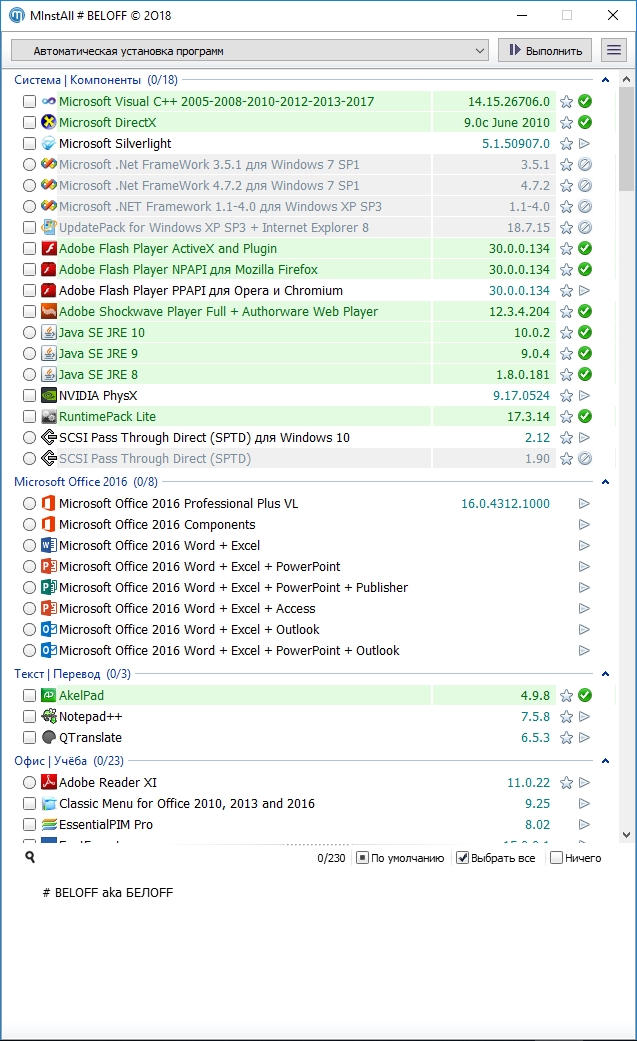Screen dimensions: 637x1041
Task: Click the play arrow for Microsoft Silverlight
Action: click(x=585, y=143)
